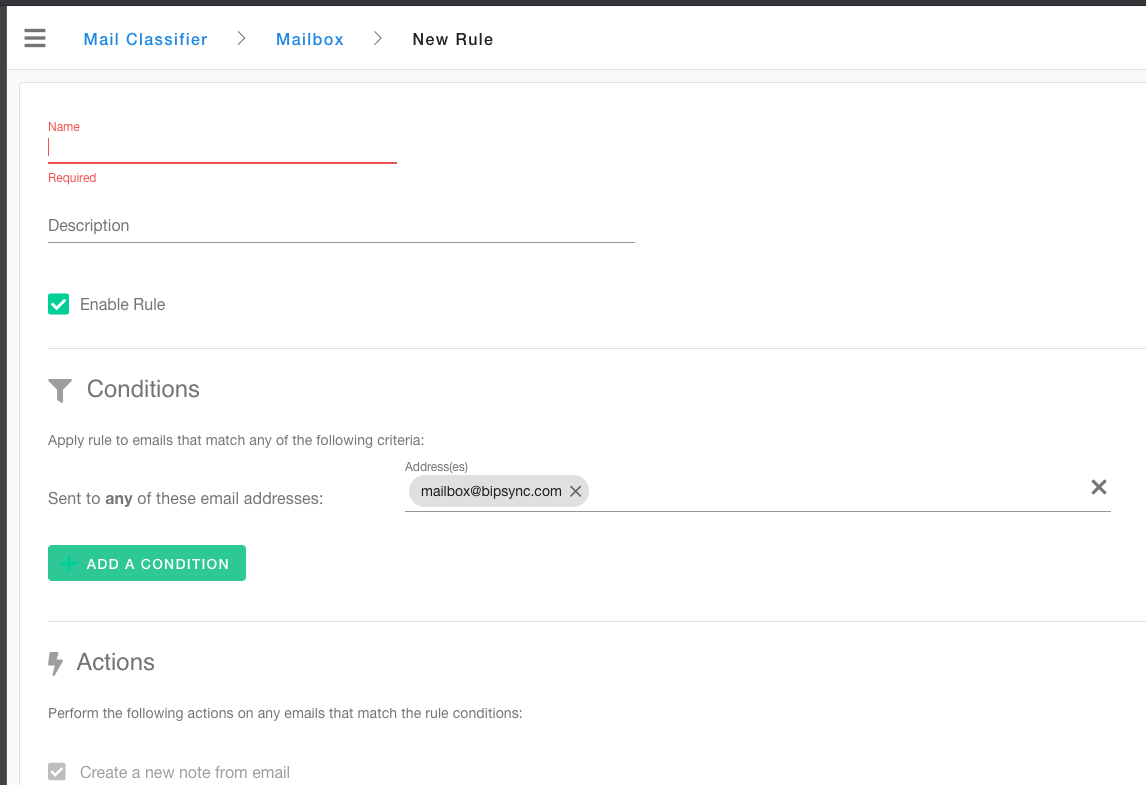Delete the sent-to email condition row
The height and width of the screenshot is (785, 1146).
(x=1098, y=488)
